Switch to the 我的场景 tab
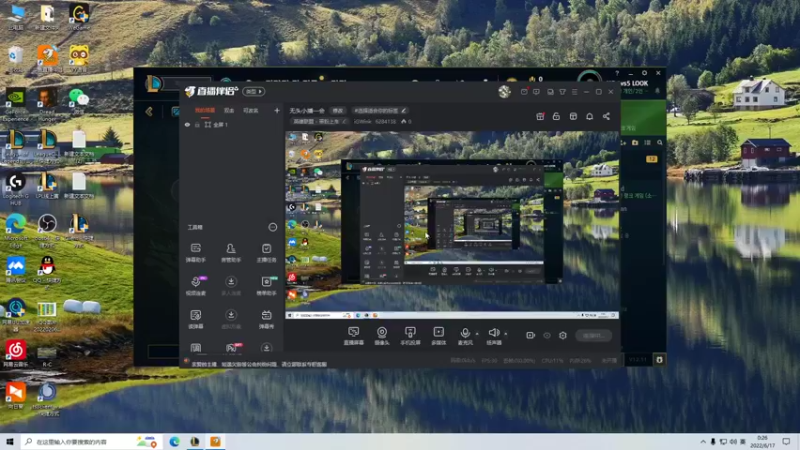The width and height of the screenshot is (800, 450). 205,110
